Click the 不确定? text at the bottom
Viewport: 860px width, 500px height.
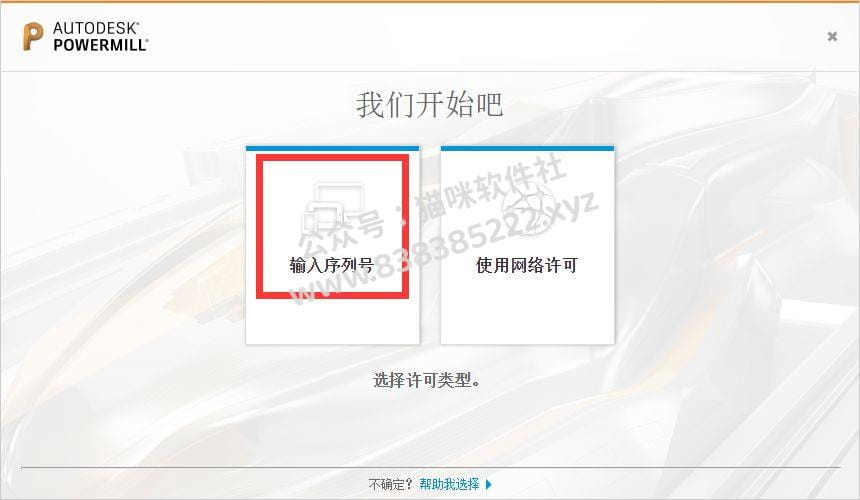(x=390, y=484)
